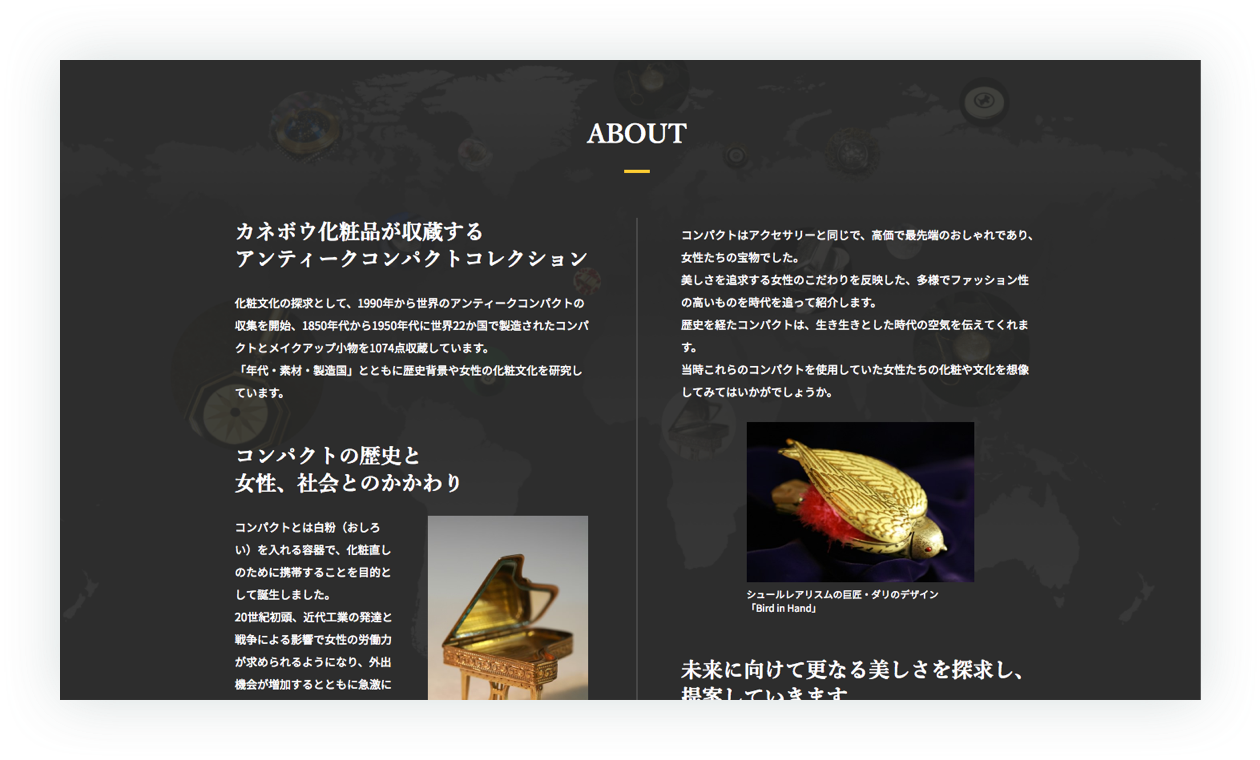Click the golden piano compact photo

tap(508, 608)
